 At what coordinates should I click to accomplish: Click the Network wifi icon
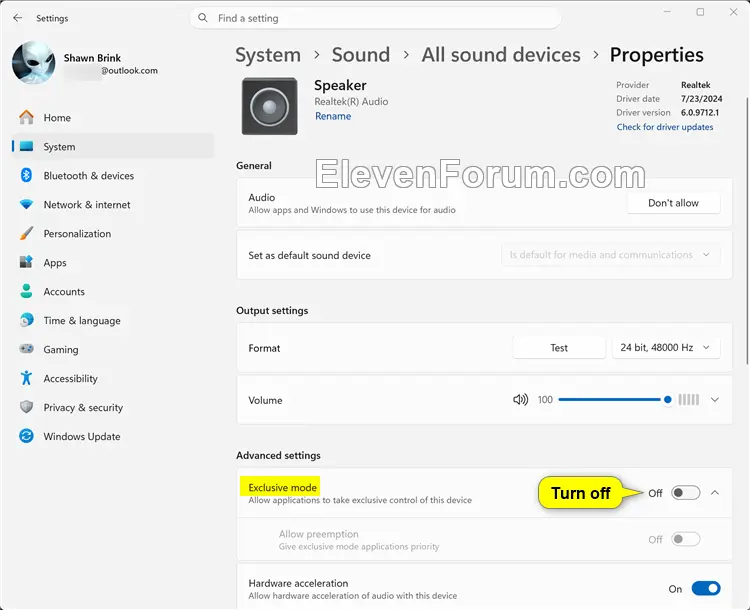tap(26, 204)
